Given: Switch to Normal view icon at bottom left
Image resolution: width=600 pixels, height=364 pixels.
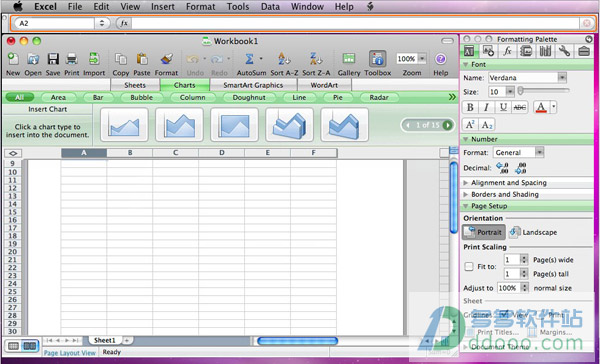Looking at the screenshot, I should click(x=13, y=346).
